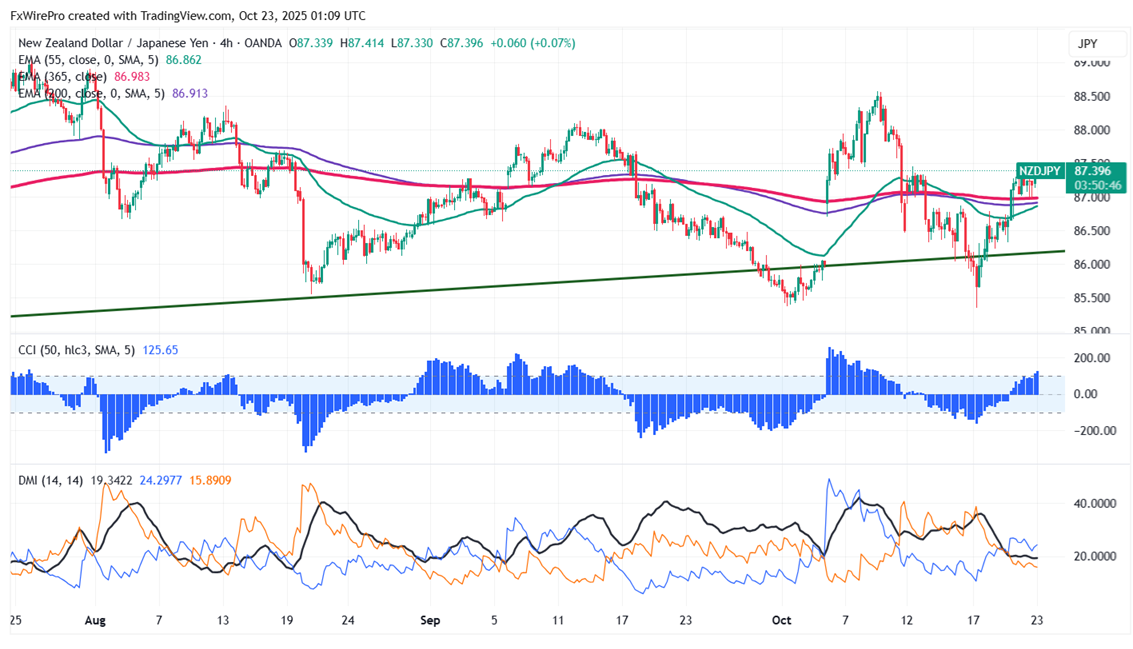Image resolution: width=1133 pixels, height=649 pixels.
Task: Click the DMI ADX value 19.3422
Action: [111, 480]
